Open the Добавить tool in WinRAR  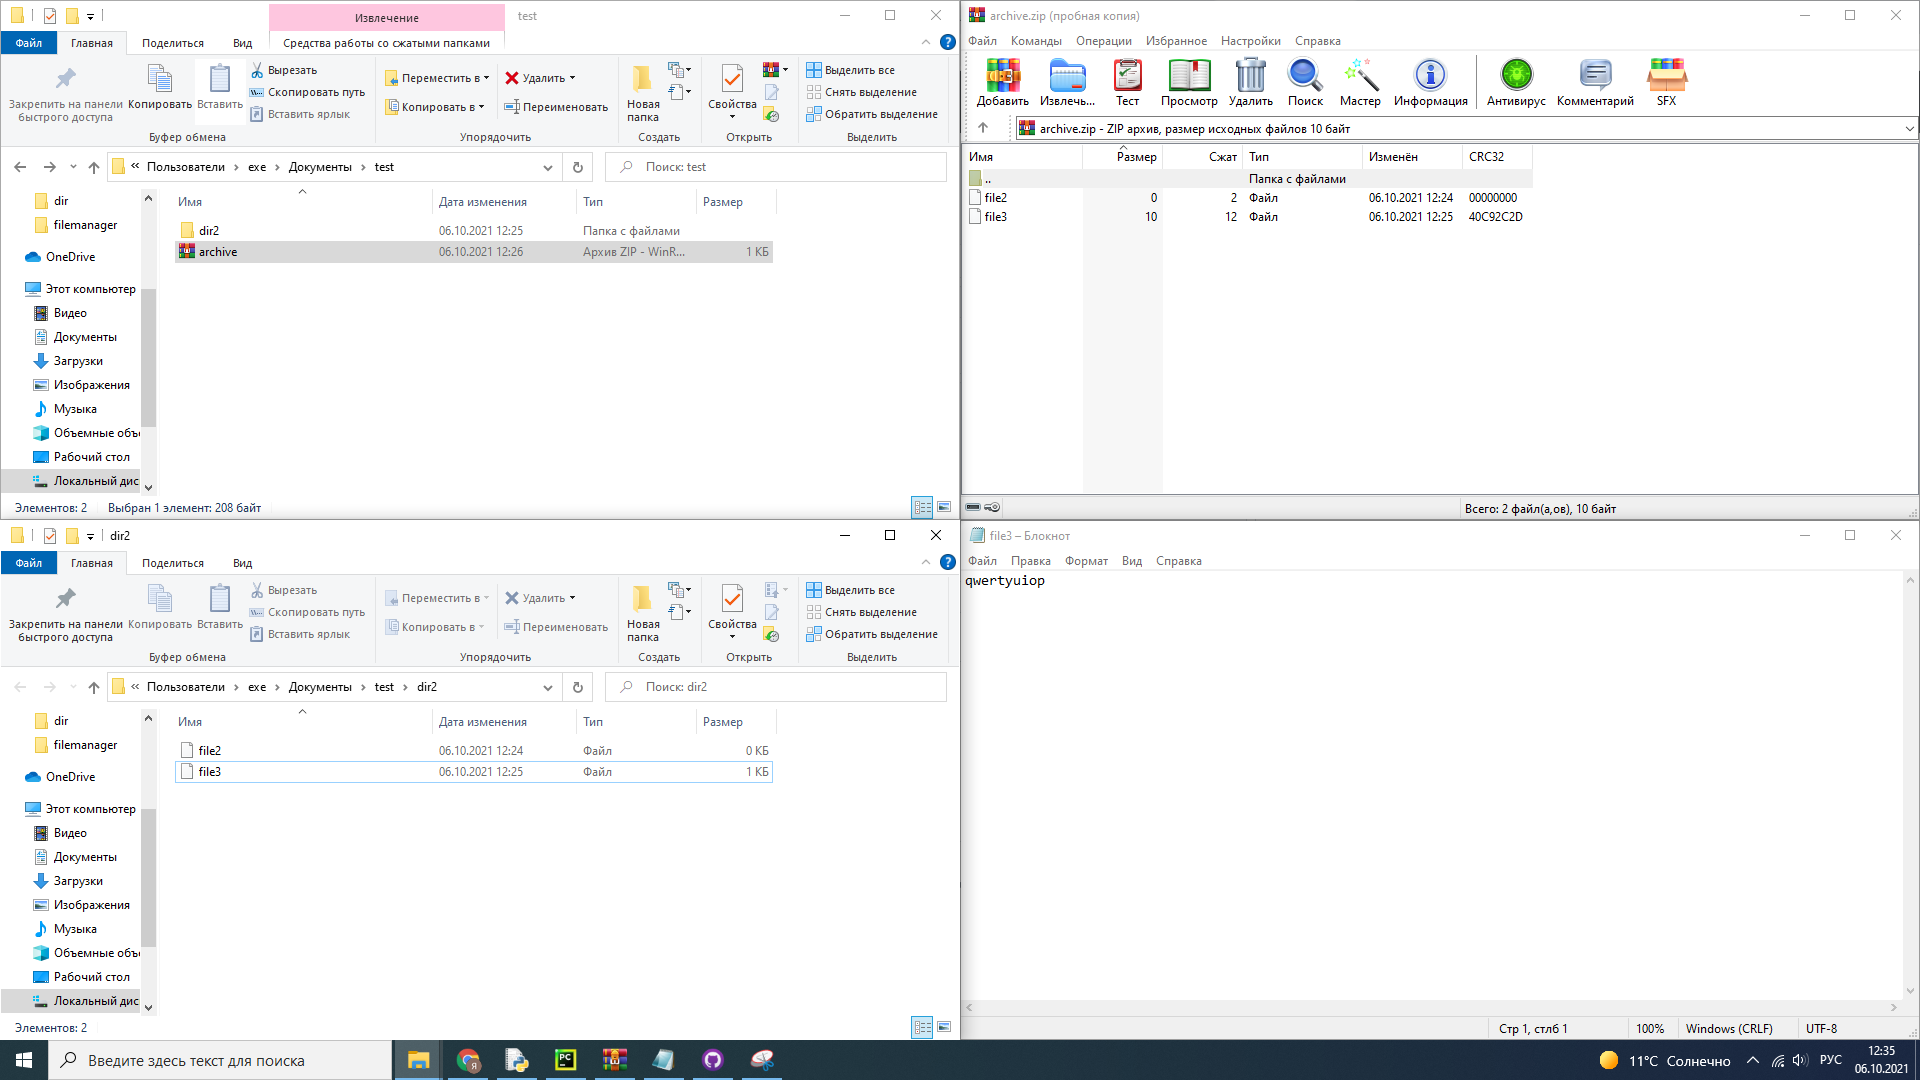[x=1003, y=82]
